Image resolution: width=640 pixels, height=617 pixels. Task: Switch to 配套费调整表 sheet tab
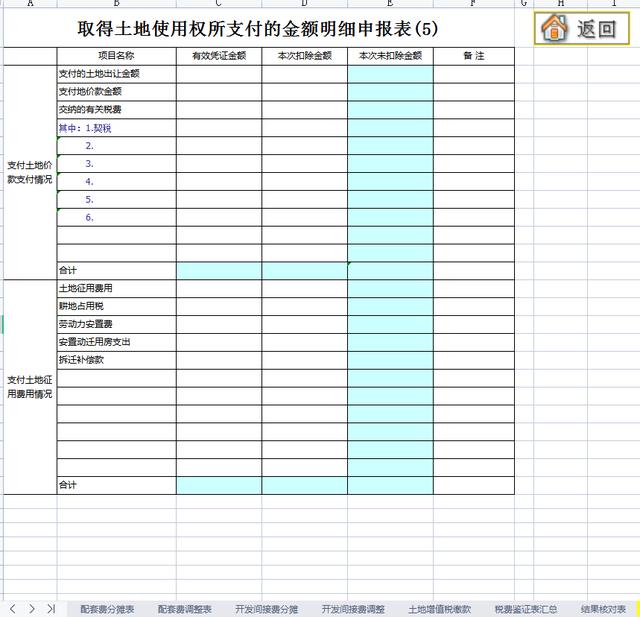184,609
